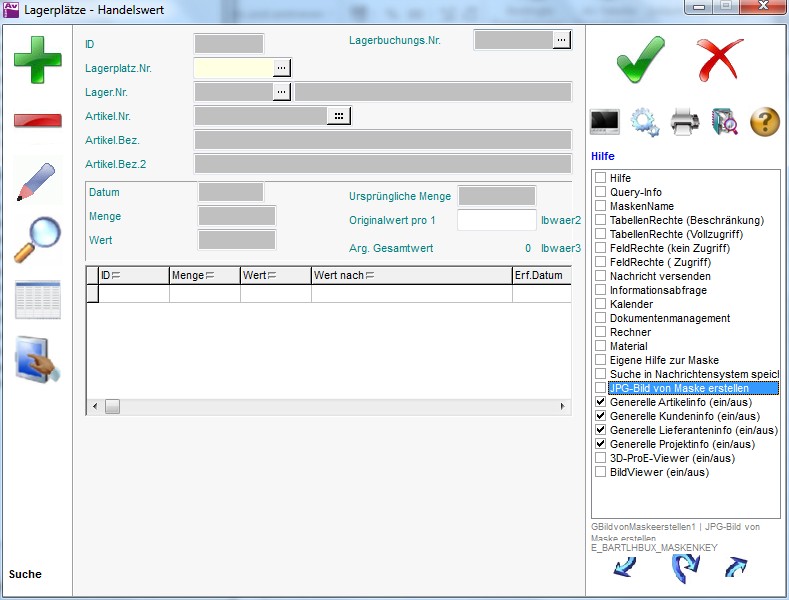
Task: Click the printer icon
Action: tap(685, 122)
